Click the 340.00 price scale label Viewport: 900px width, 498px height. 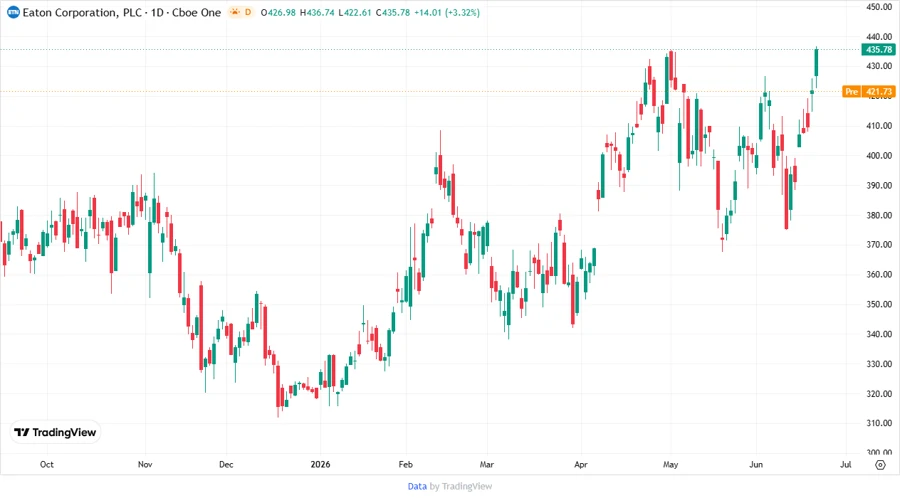[879, 334]
